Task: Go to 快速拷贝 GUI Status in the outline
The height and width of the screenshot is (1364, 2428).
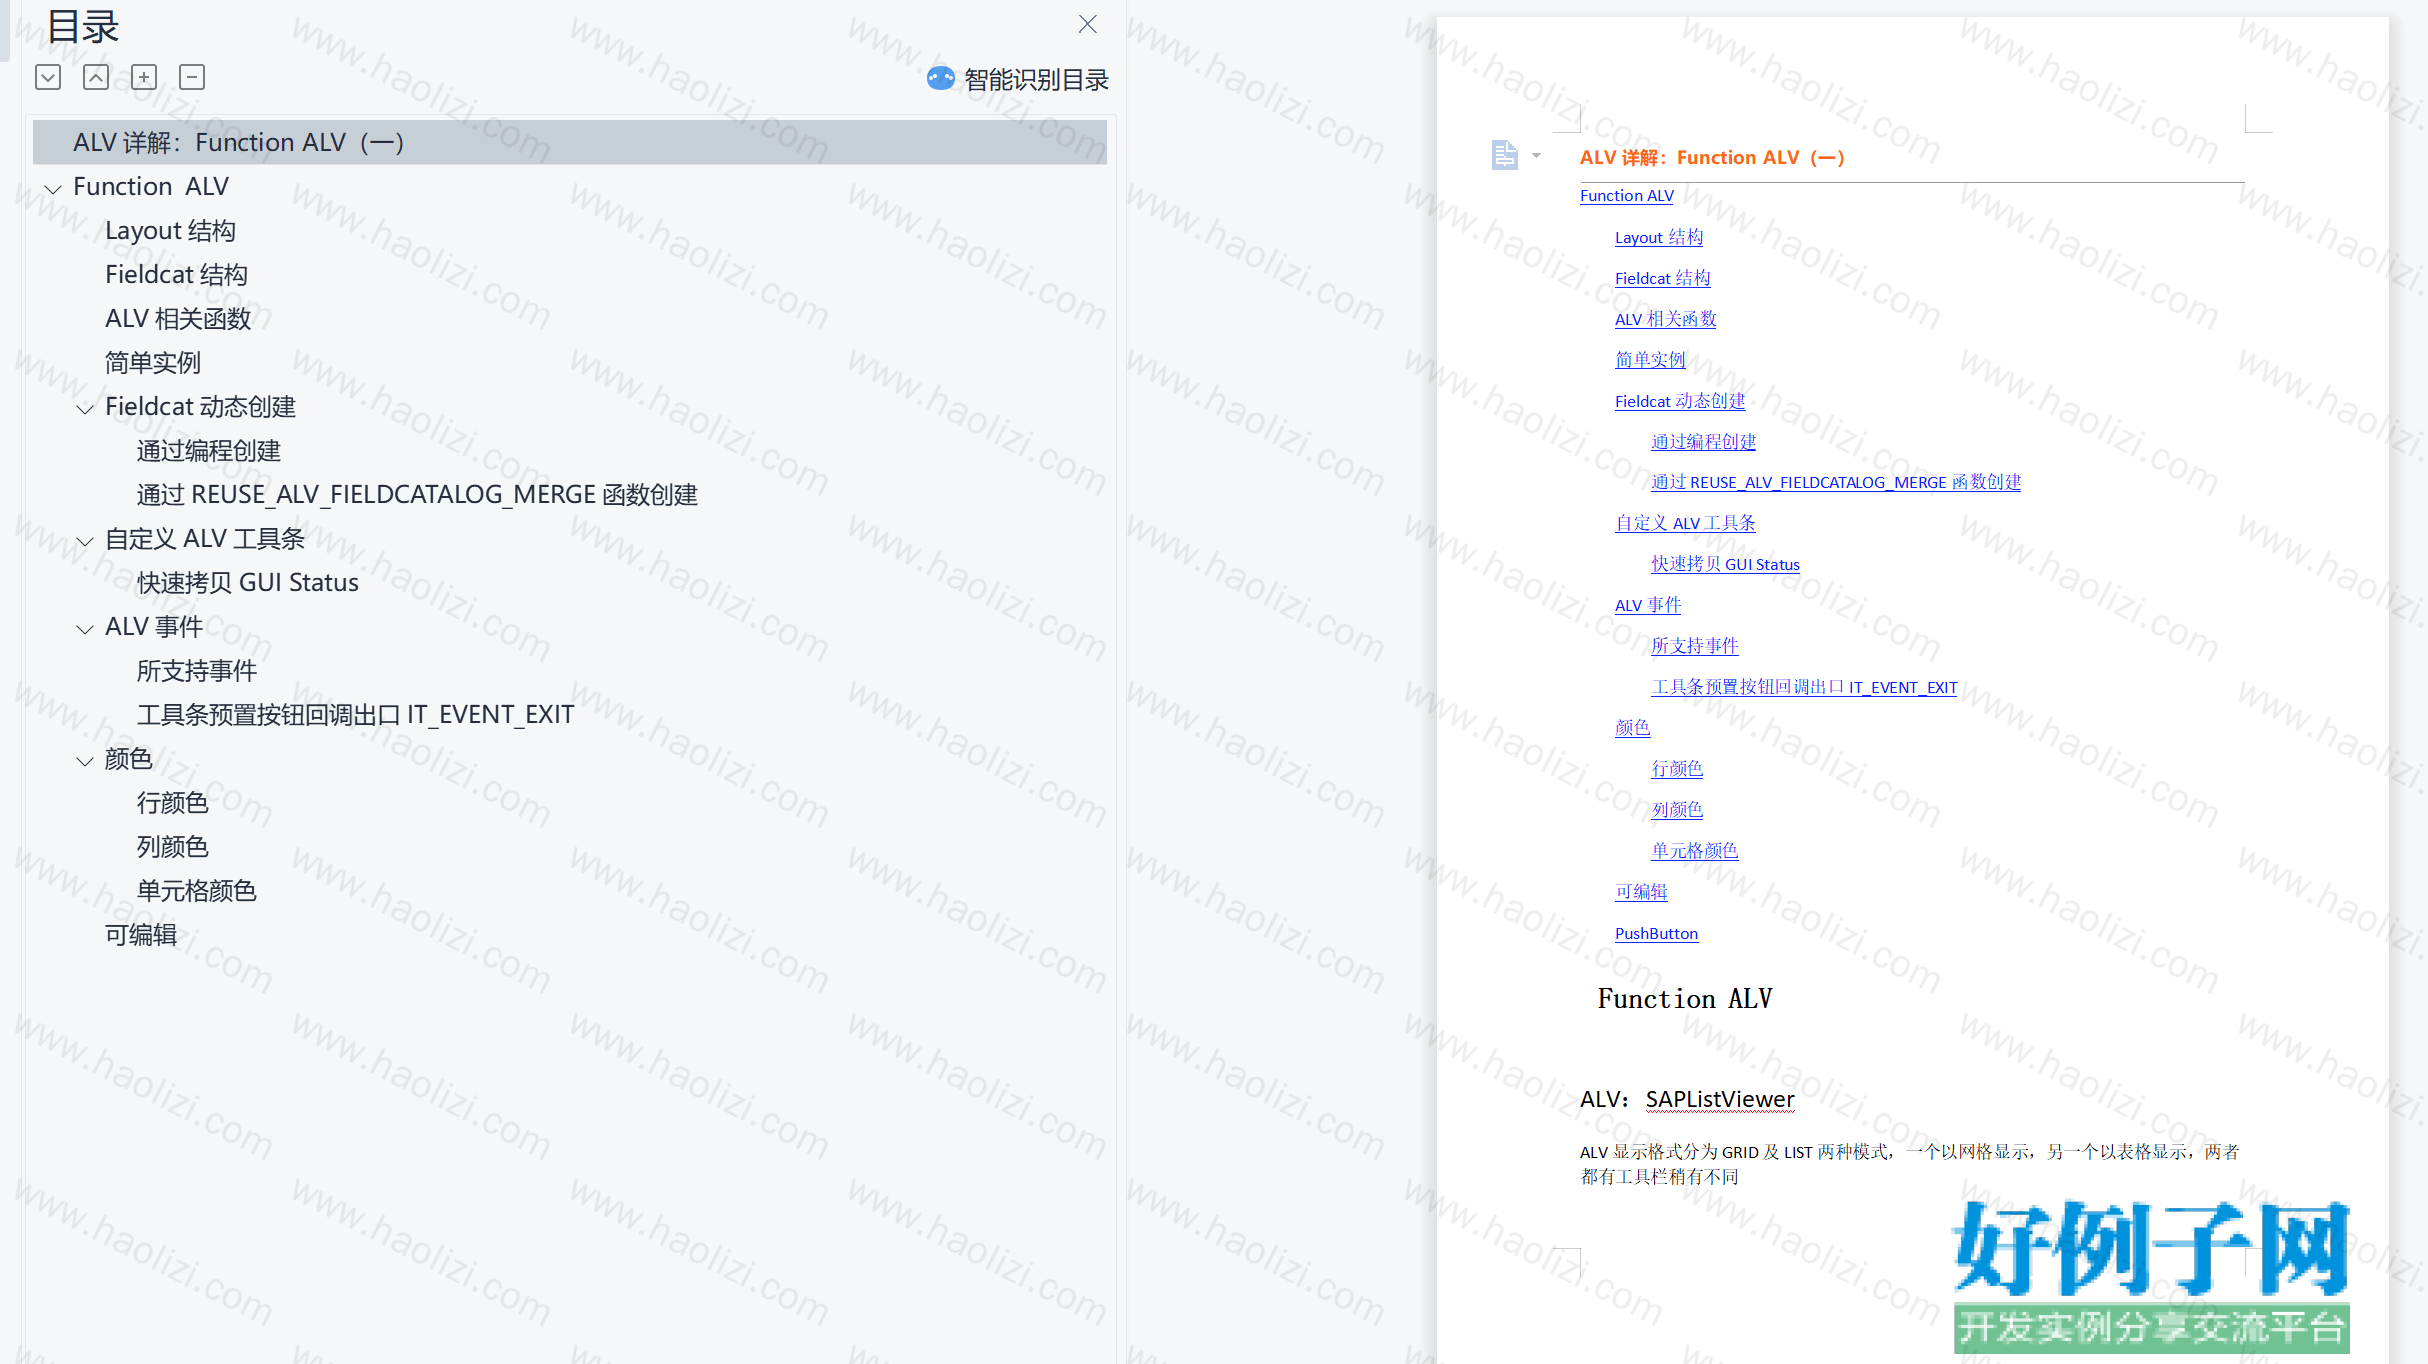Action: 248,582
